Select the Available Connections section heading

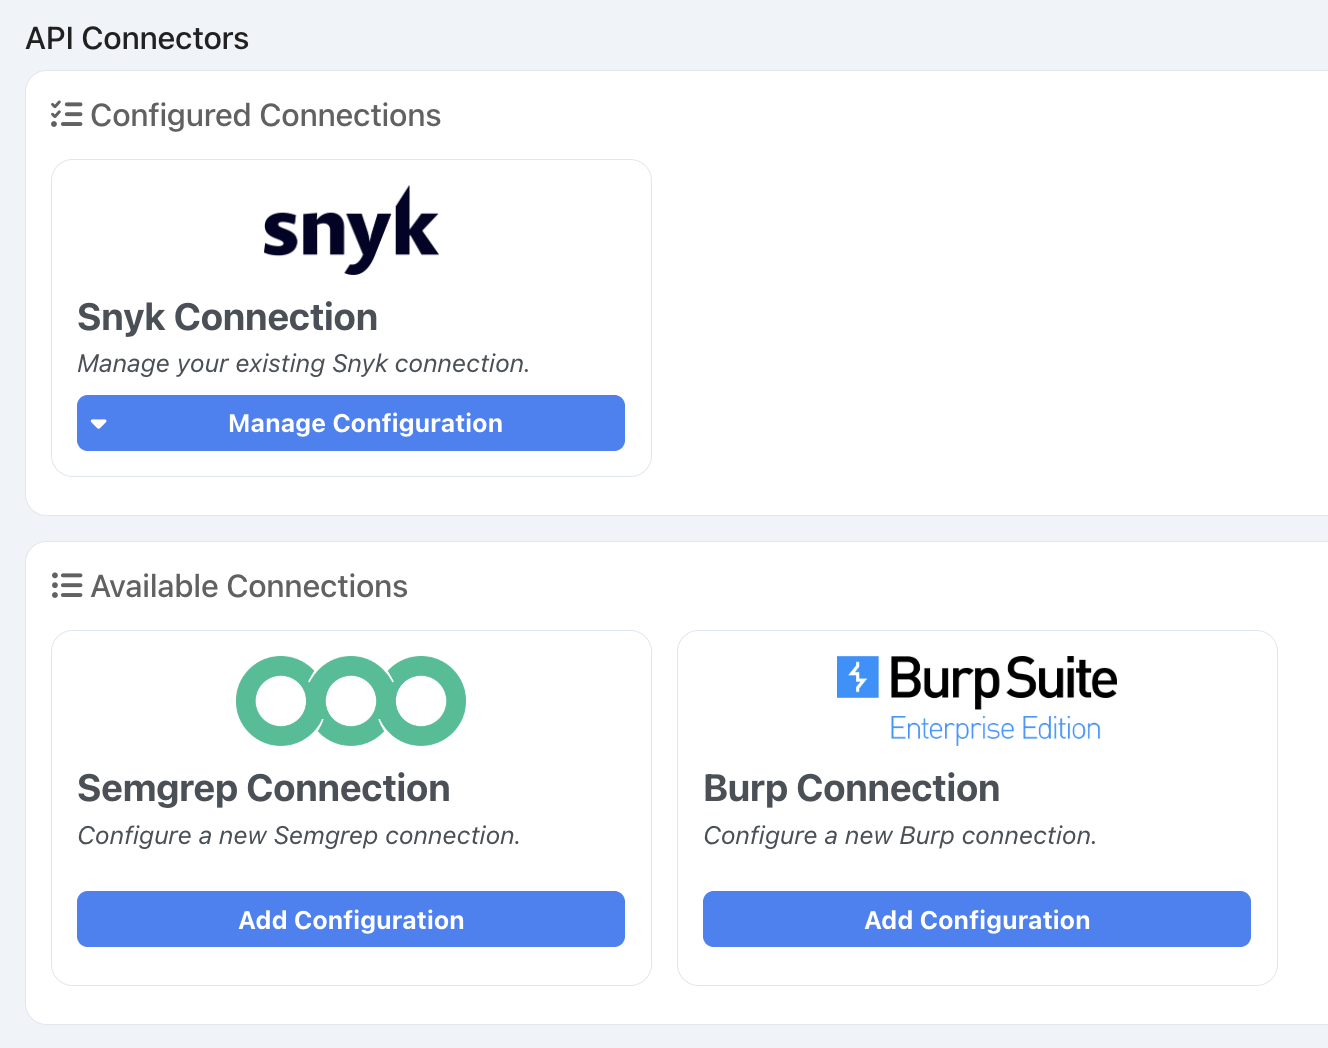point(249,587)
